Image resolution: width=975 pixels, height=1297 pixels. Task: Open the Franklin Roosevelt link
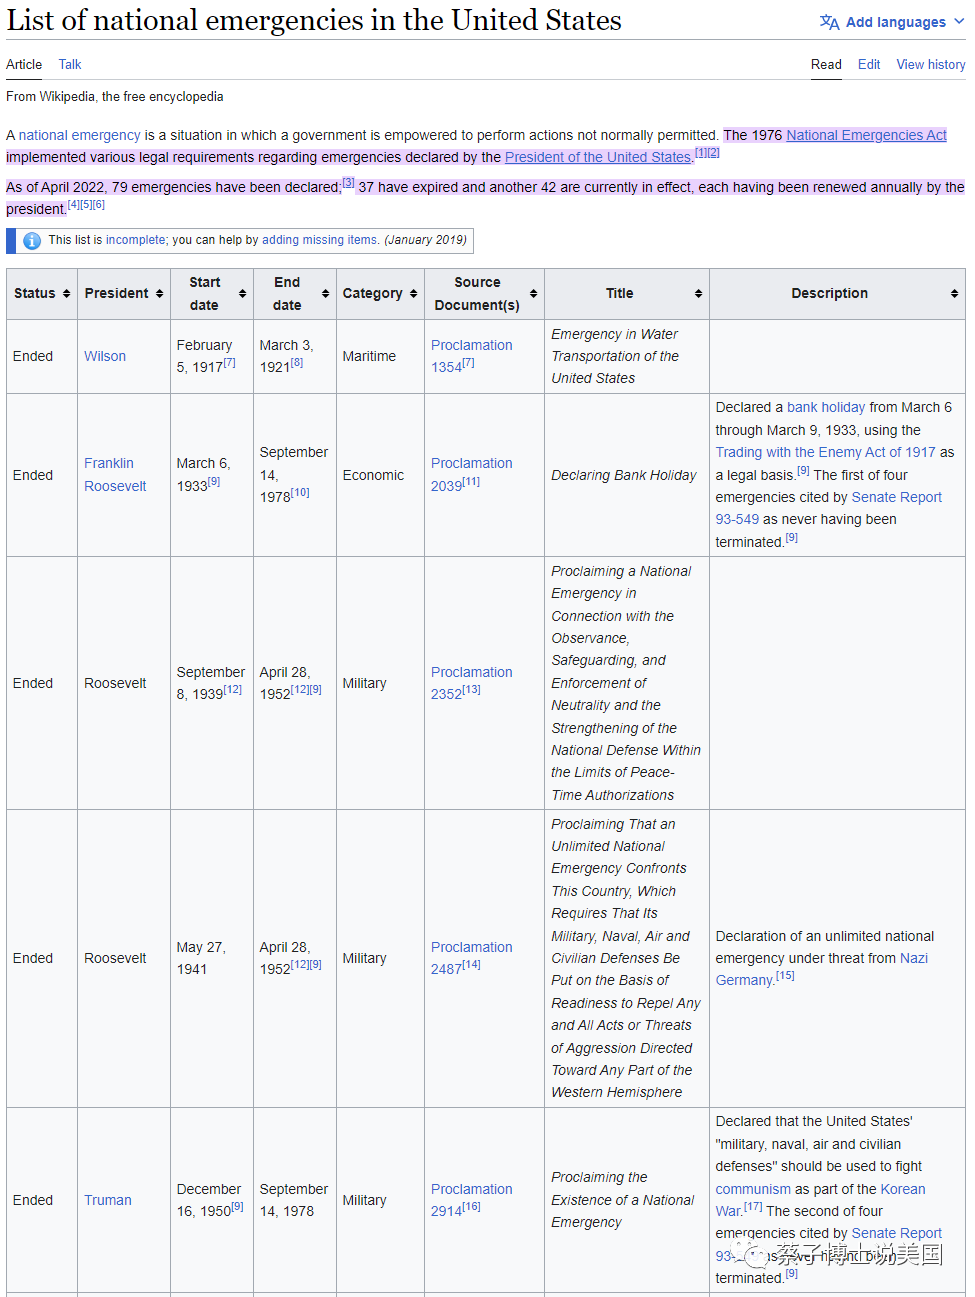(115, 475)
